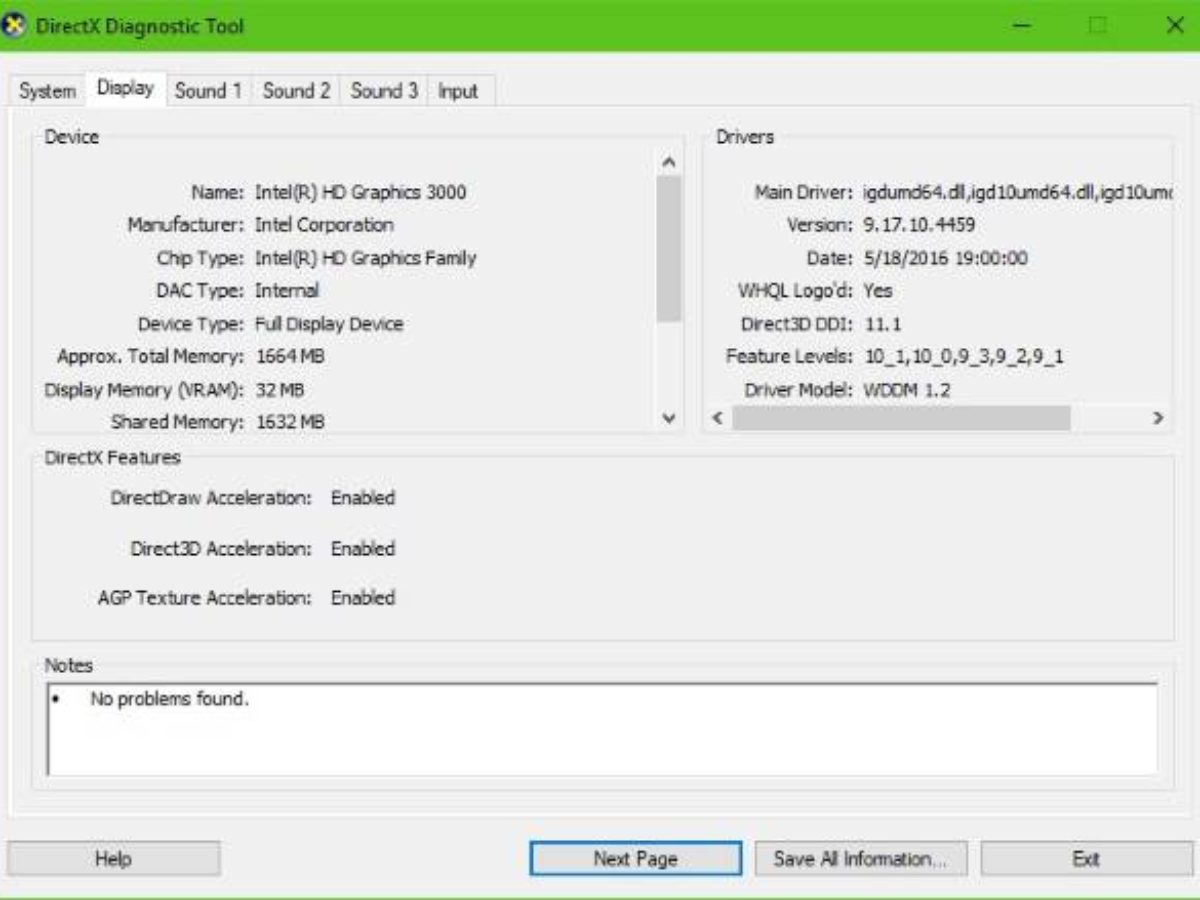Click Direct3D Acceleration 'Enabled' value
Screen dimensions: 1200x900
click(x=363, y=549)
